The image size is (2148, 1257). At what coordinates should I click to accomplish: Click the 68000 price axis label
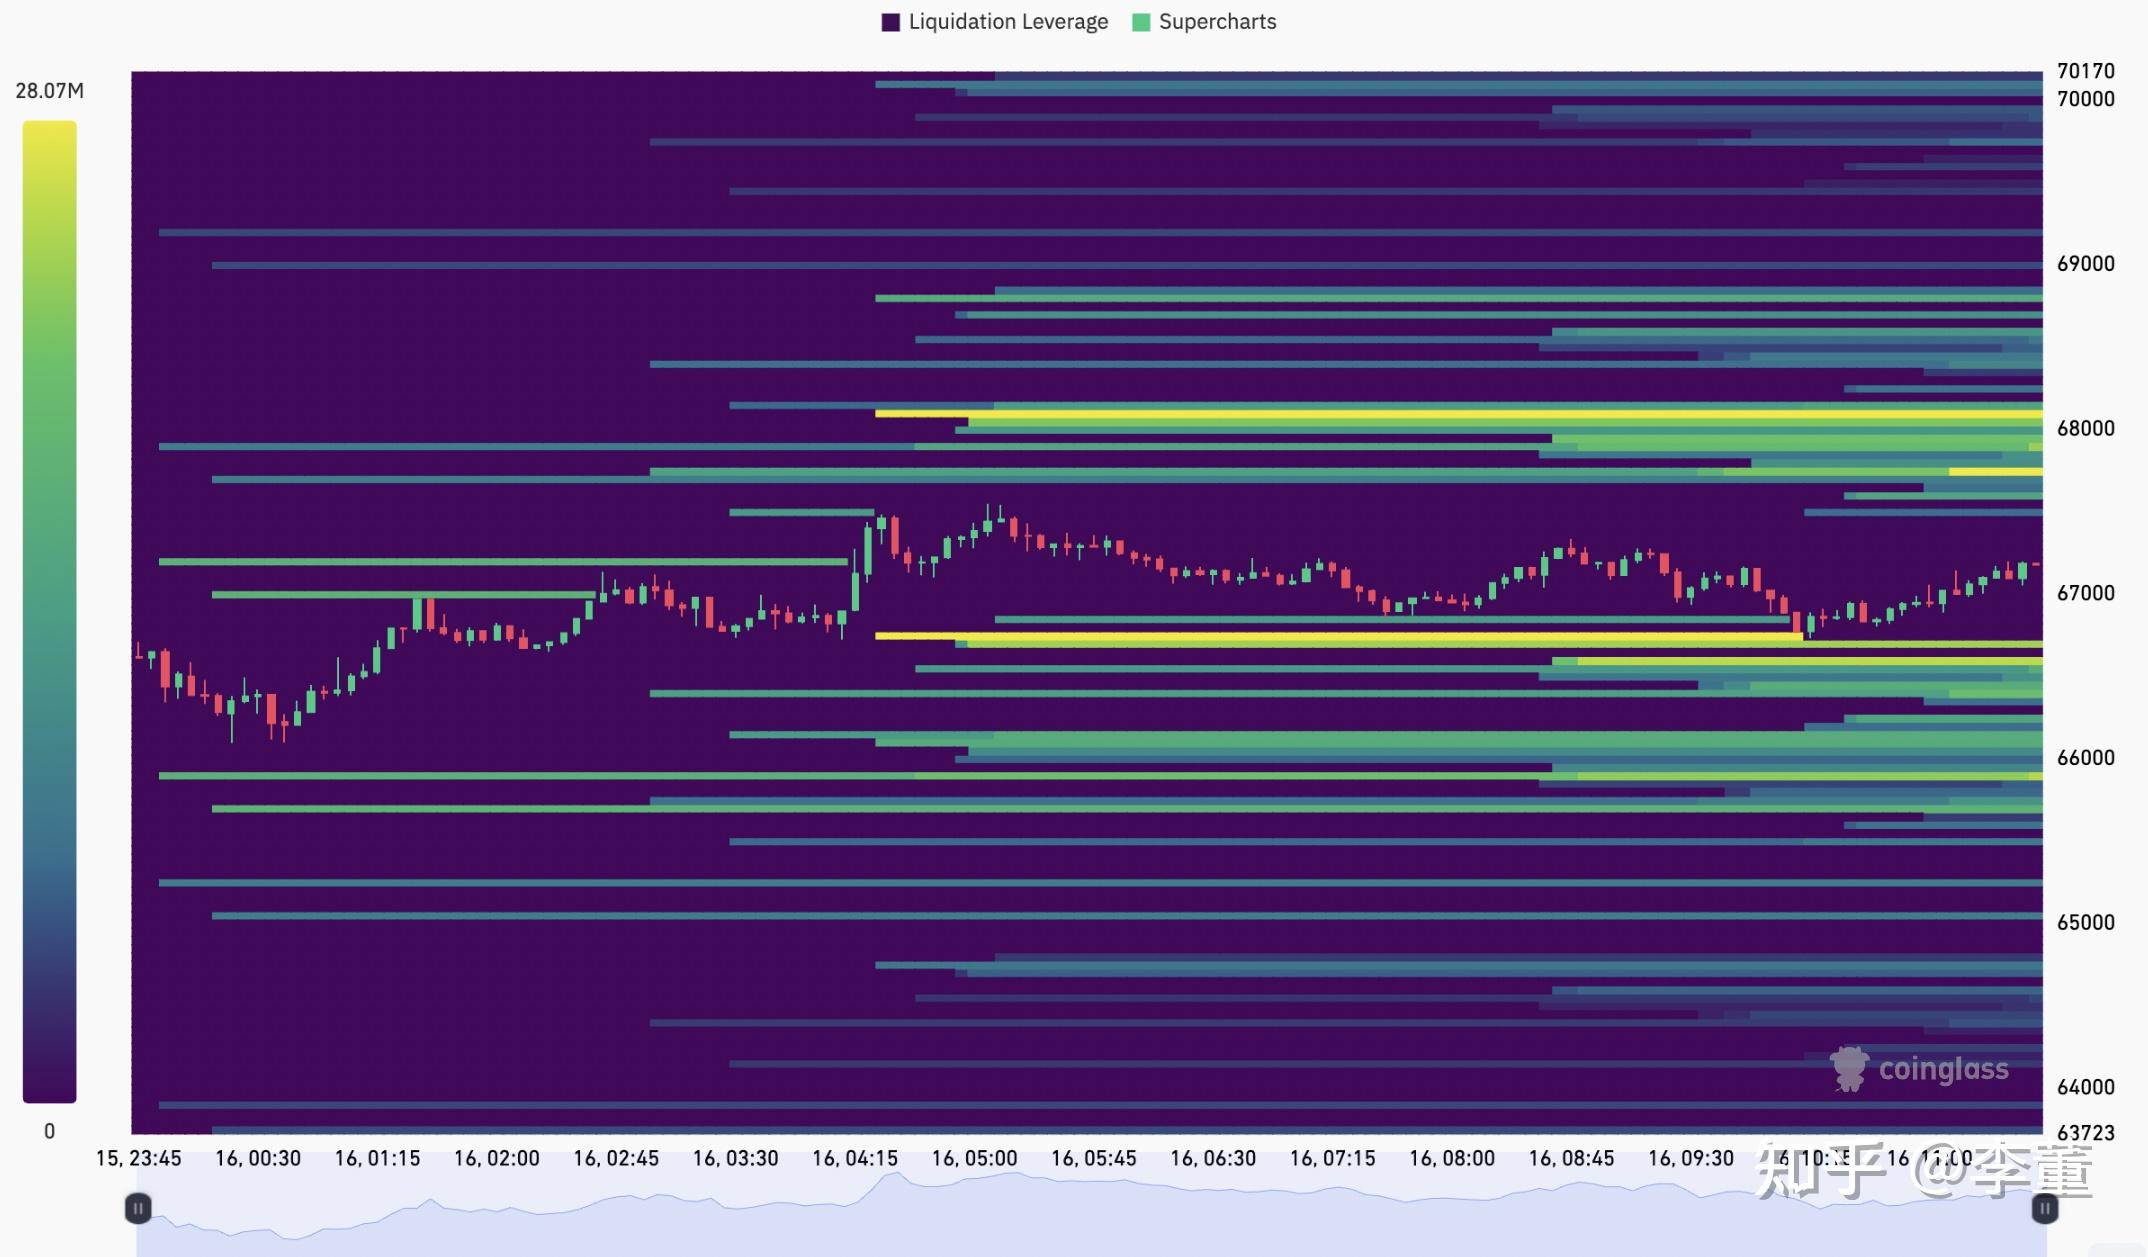[x=2086, y=428]
